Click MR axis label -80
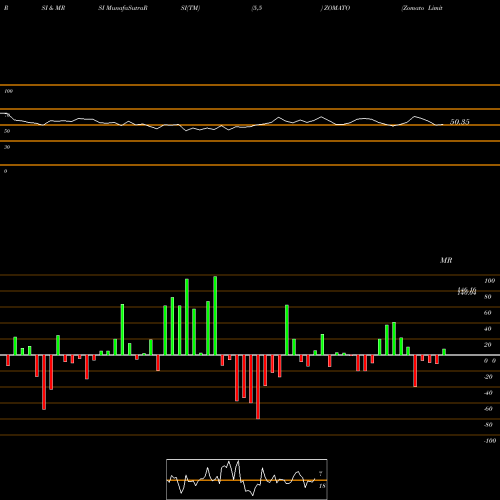The width and height of the screenshot is (500, 500). click(488, 425)
